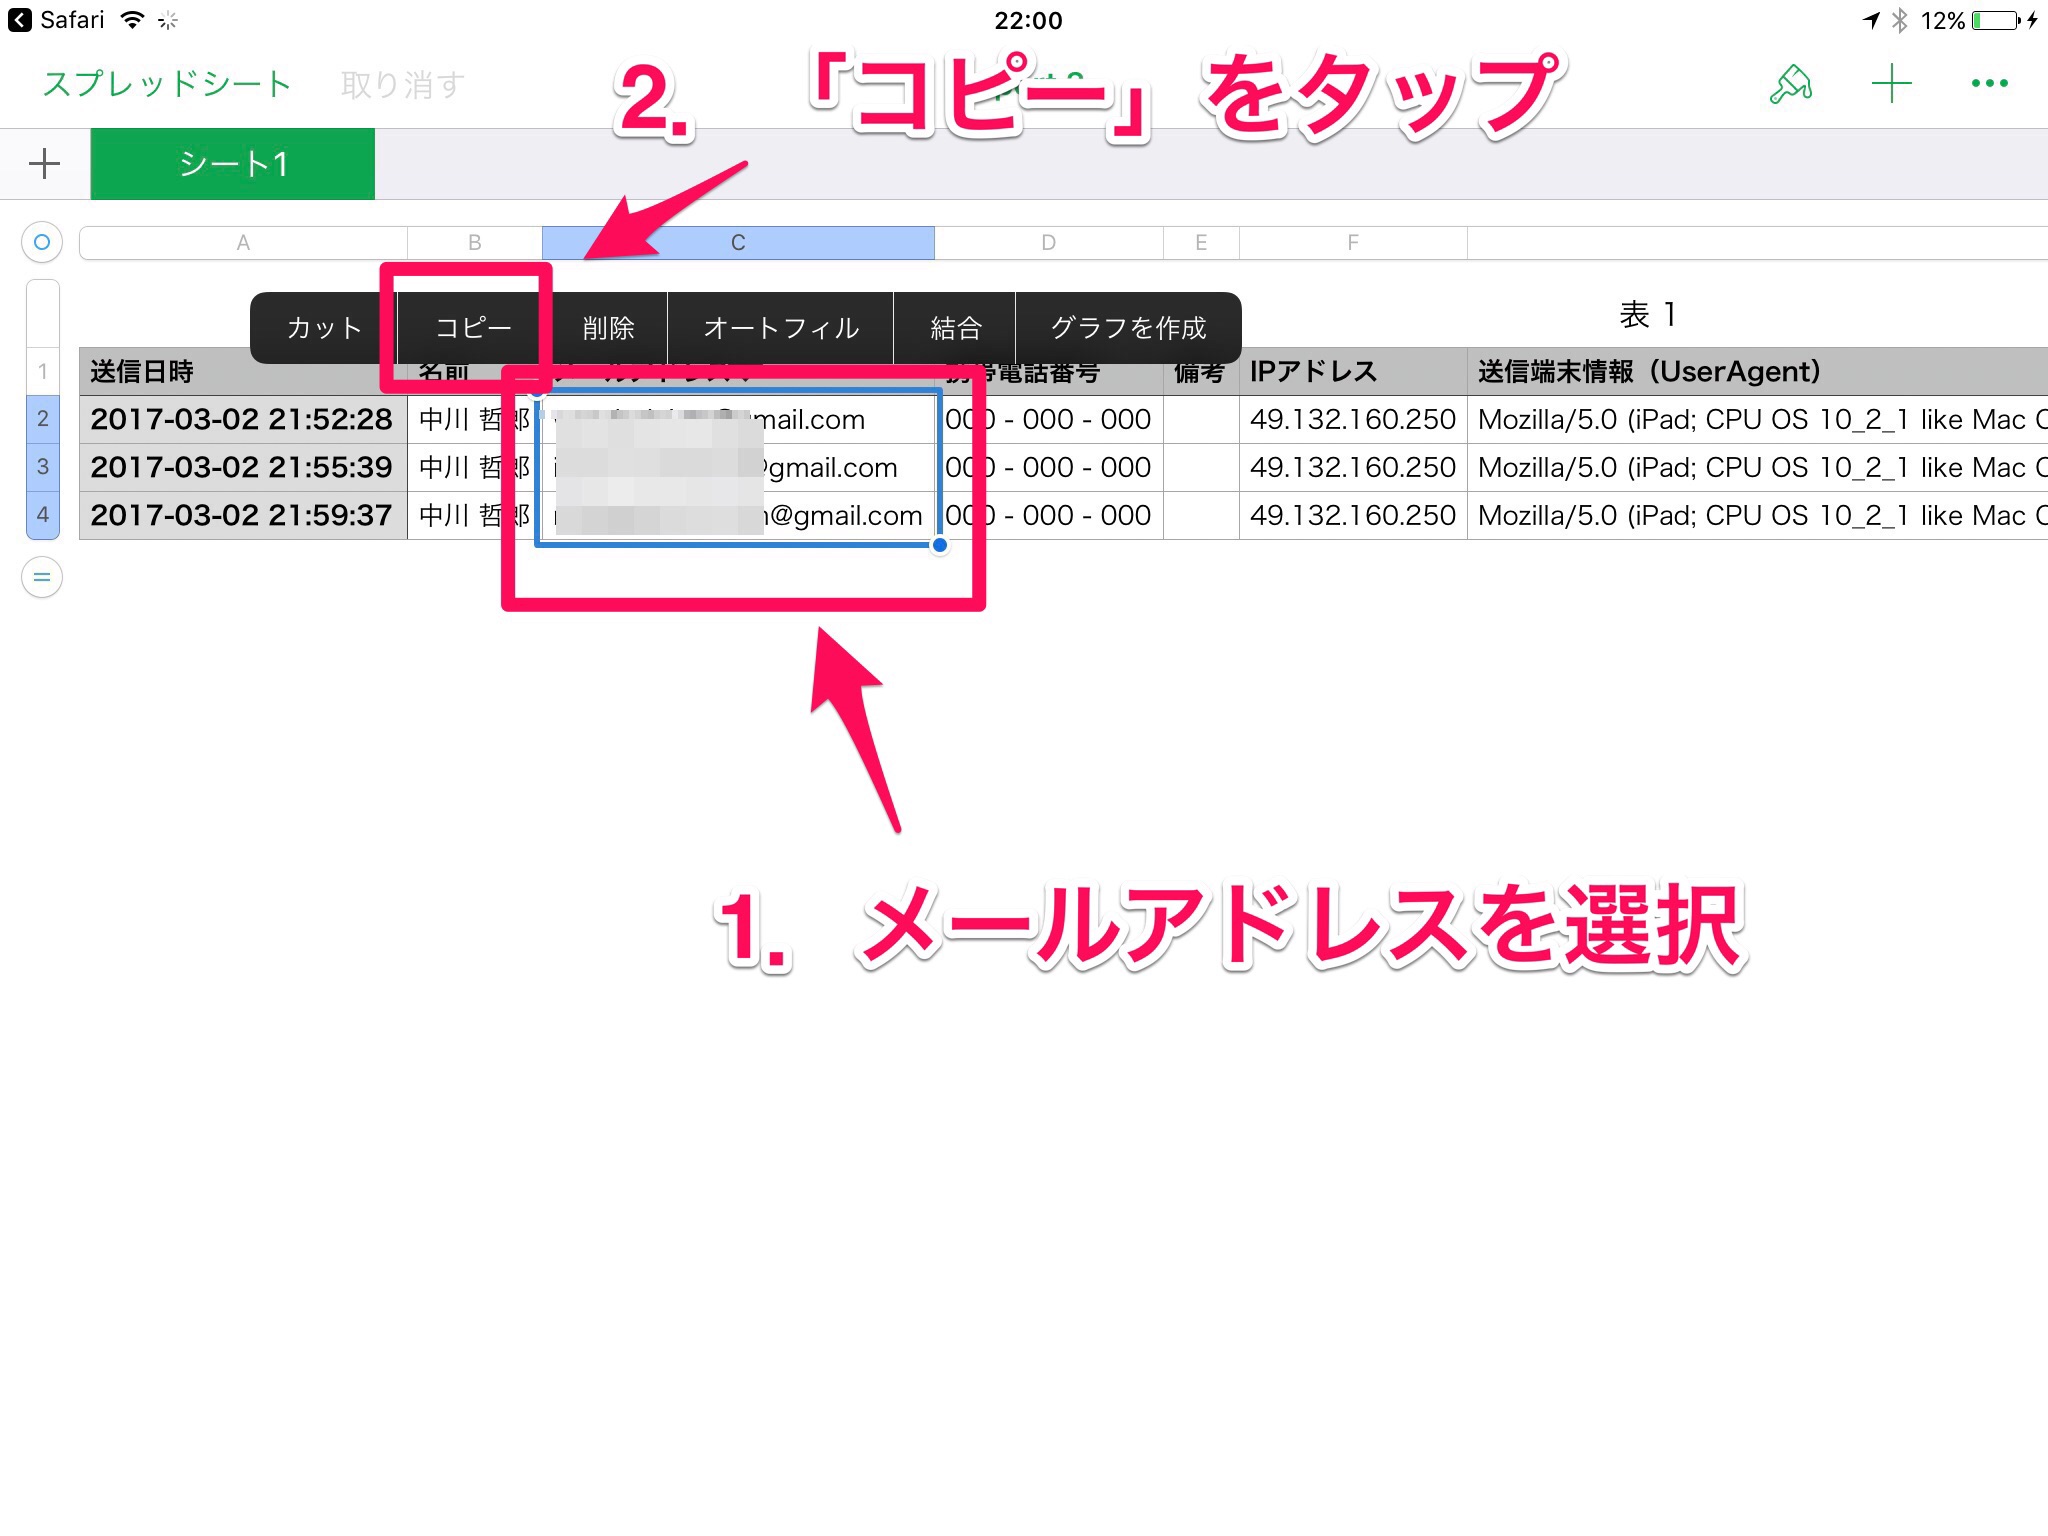Tap the plus insert icon in toolbar
The height and width of the screenshot is (1536, 2048).
(x=1891, y=84)
